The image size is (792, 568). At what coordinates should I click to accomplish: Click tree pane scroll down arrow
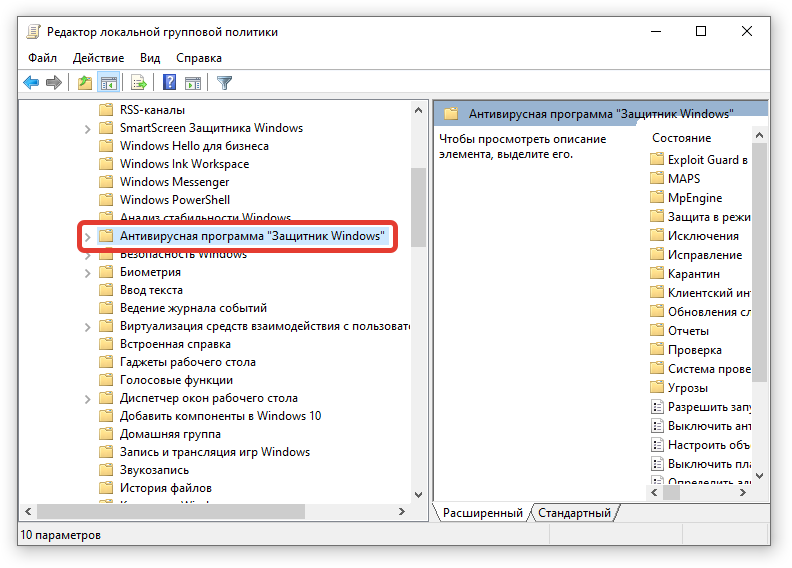pyautogui.click(x=418, y=494)
